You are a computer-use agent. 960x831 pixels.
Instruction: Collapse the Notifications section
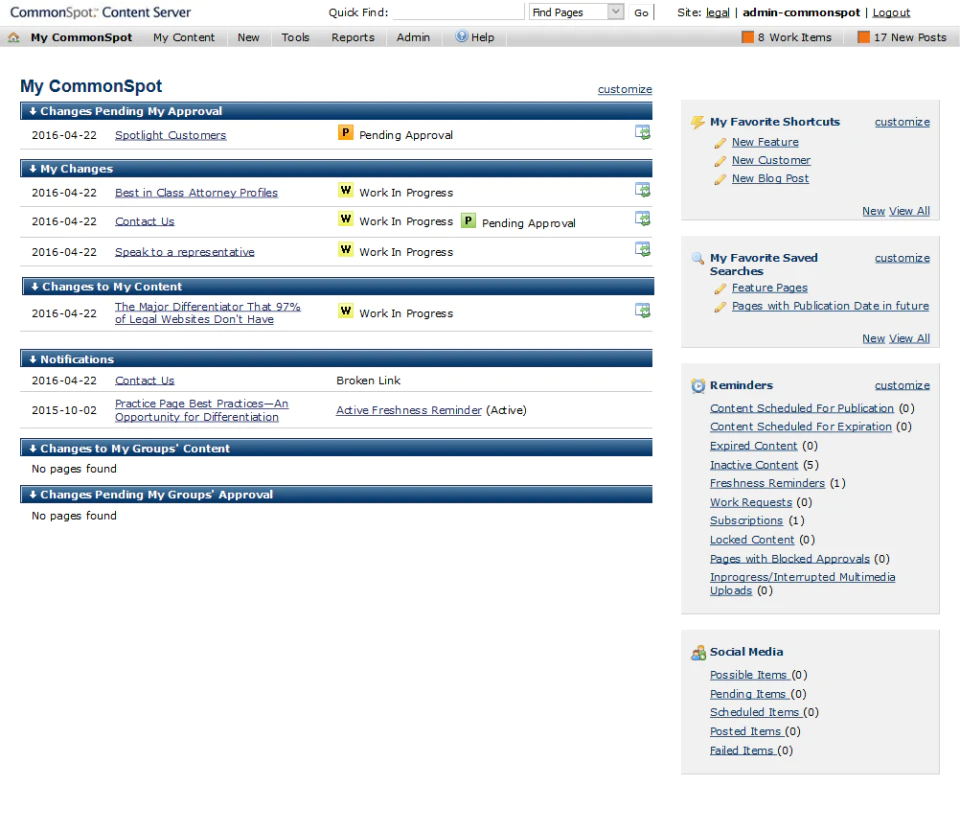coord(33,359)
